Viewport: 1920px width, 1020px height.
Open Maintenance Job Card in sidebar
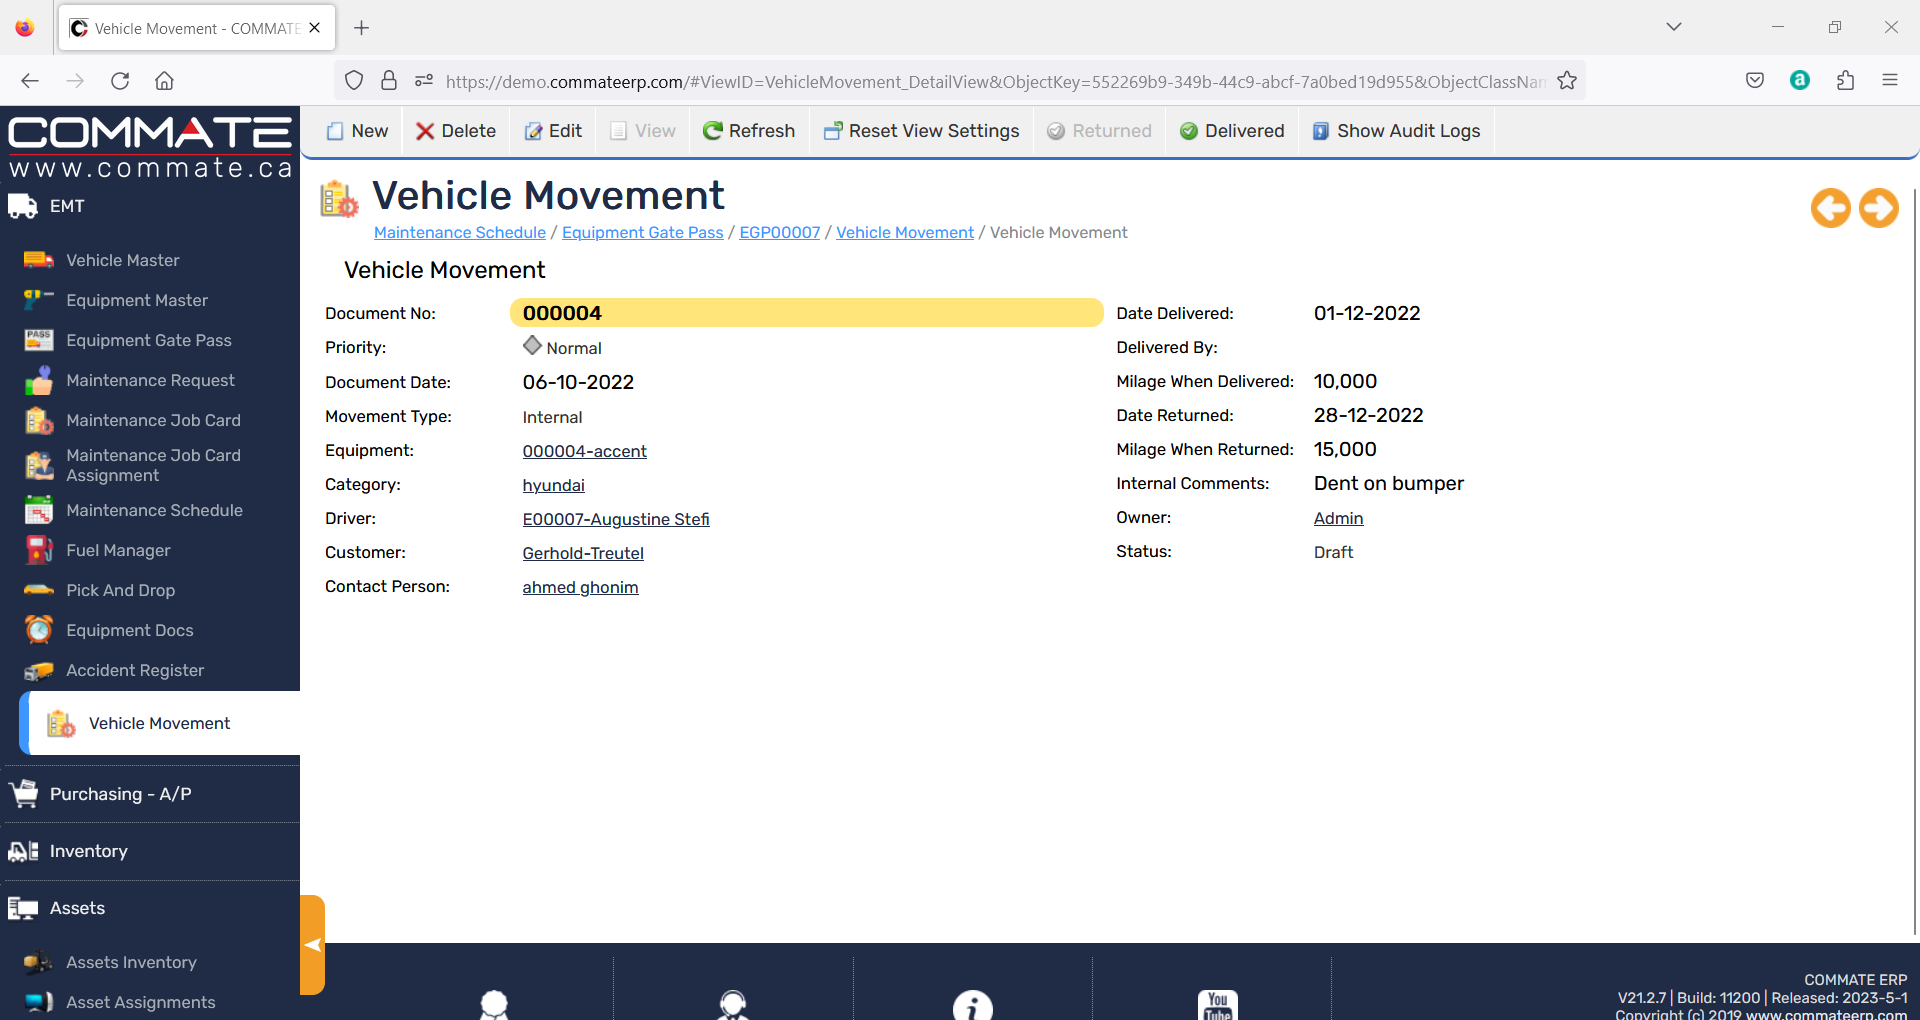click(x=153, y=420)
